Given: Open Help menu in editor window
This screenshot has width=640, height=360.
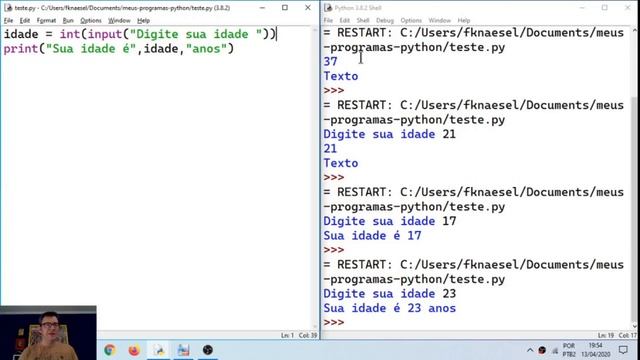Looking at the screenshot, I should point(143,20).
